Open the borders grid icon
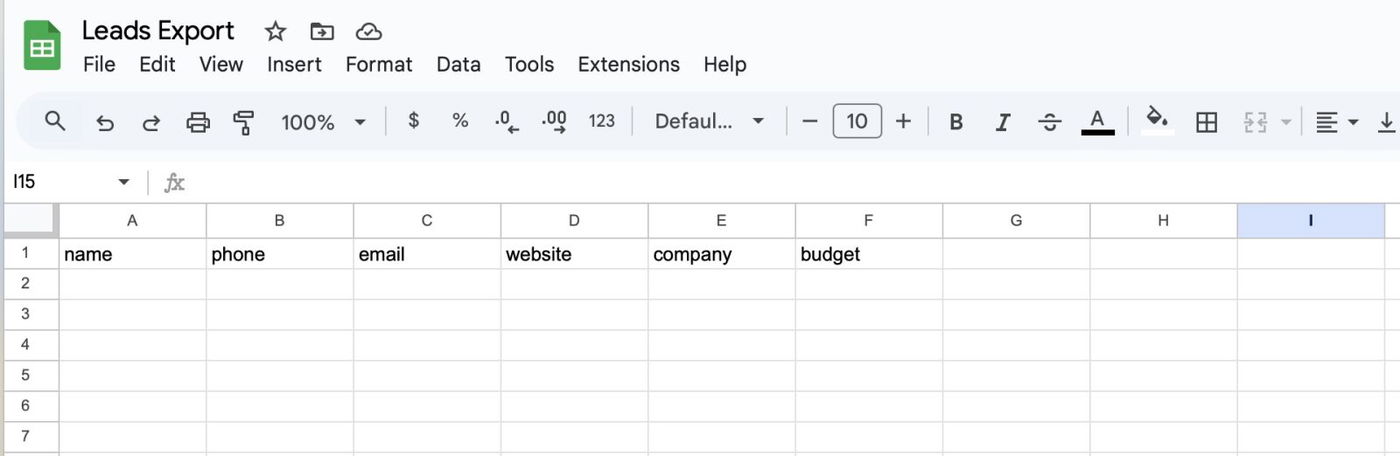 1207,122
